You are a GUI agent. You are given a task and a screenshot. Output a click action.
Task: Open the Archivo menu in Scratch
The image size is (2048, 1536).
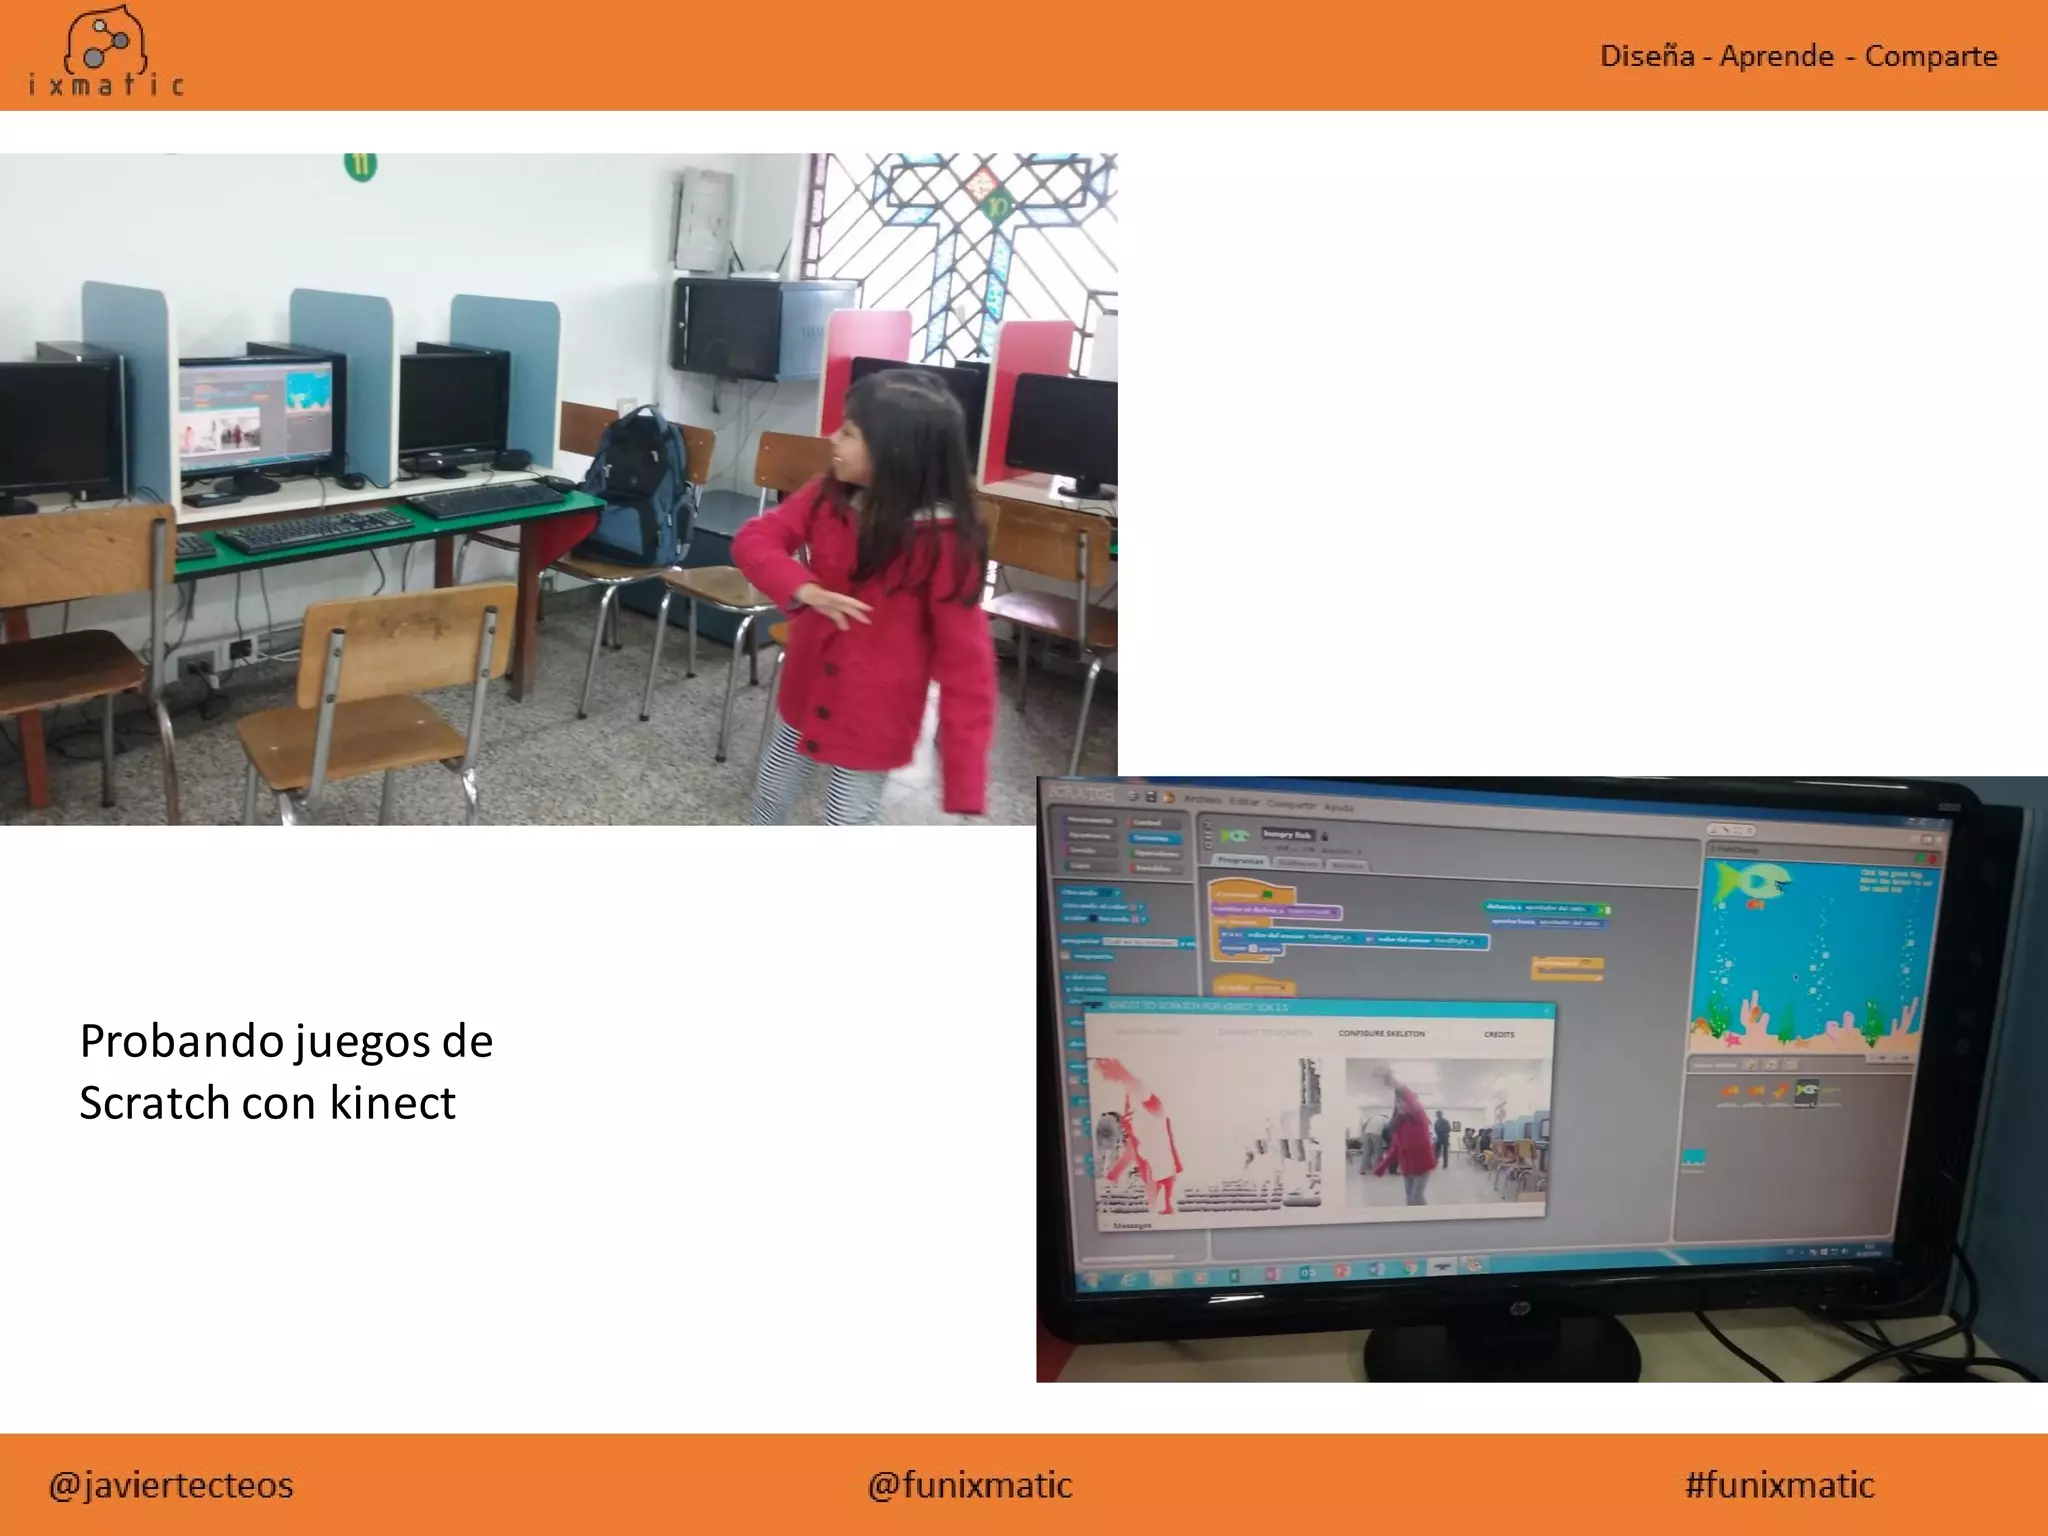coord(1203,800)
